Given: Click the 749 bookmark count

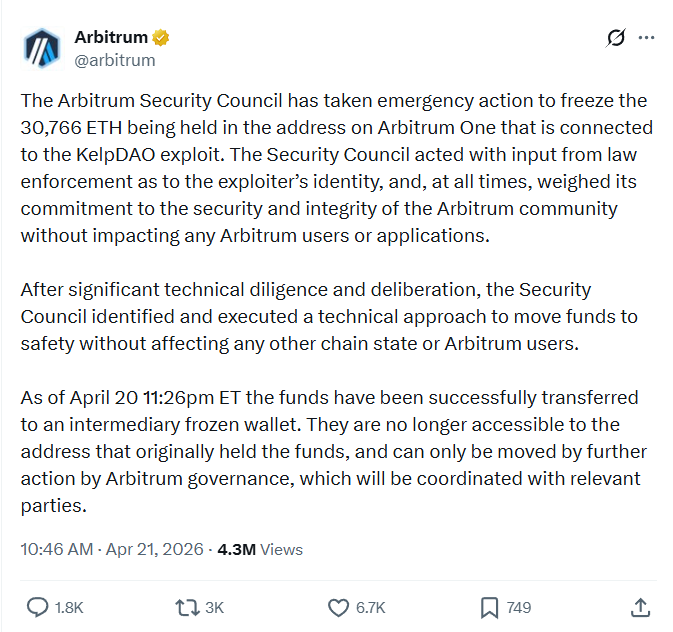Looking at the screenshot, I should click(519, 607).
